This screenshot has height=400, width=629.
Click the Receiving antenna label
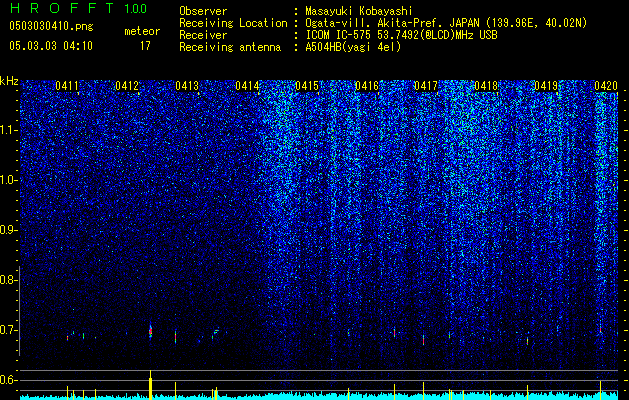point(230,47)
